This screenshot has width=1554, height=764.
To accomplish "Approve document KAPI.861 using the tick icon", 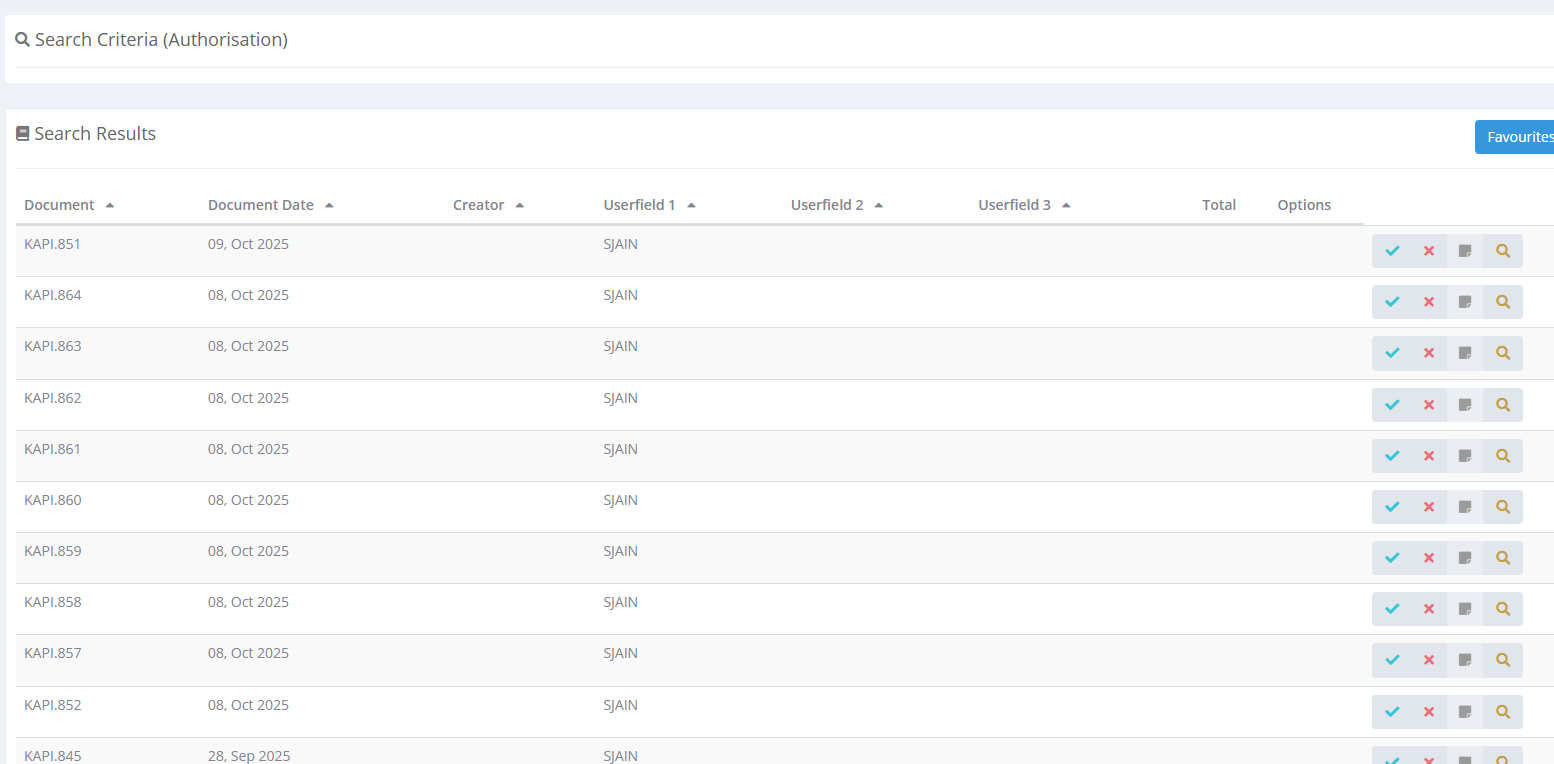I will [x=1391, y=456].
